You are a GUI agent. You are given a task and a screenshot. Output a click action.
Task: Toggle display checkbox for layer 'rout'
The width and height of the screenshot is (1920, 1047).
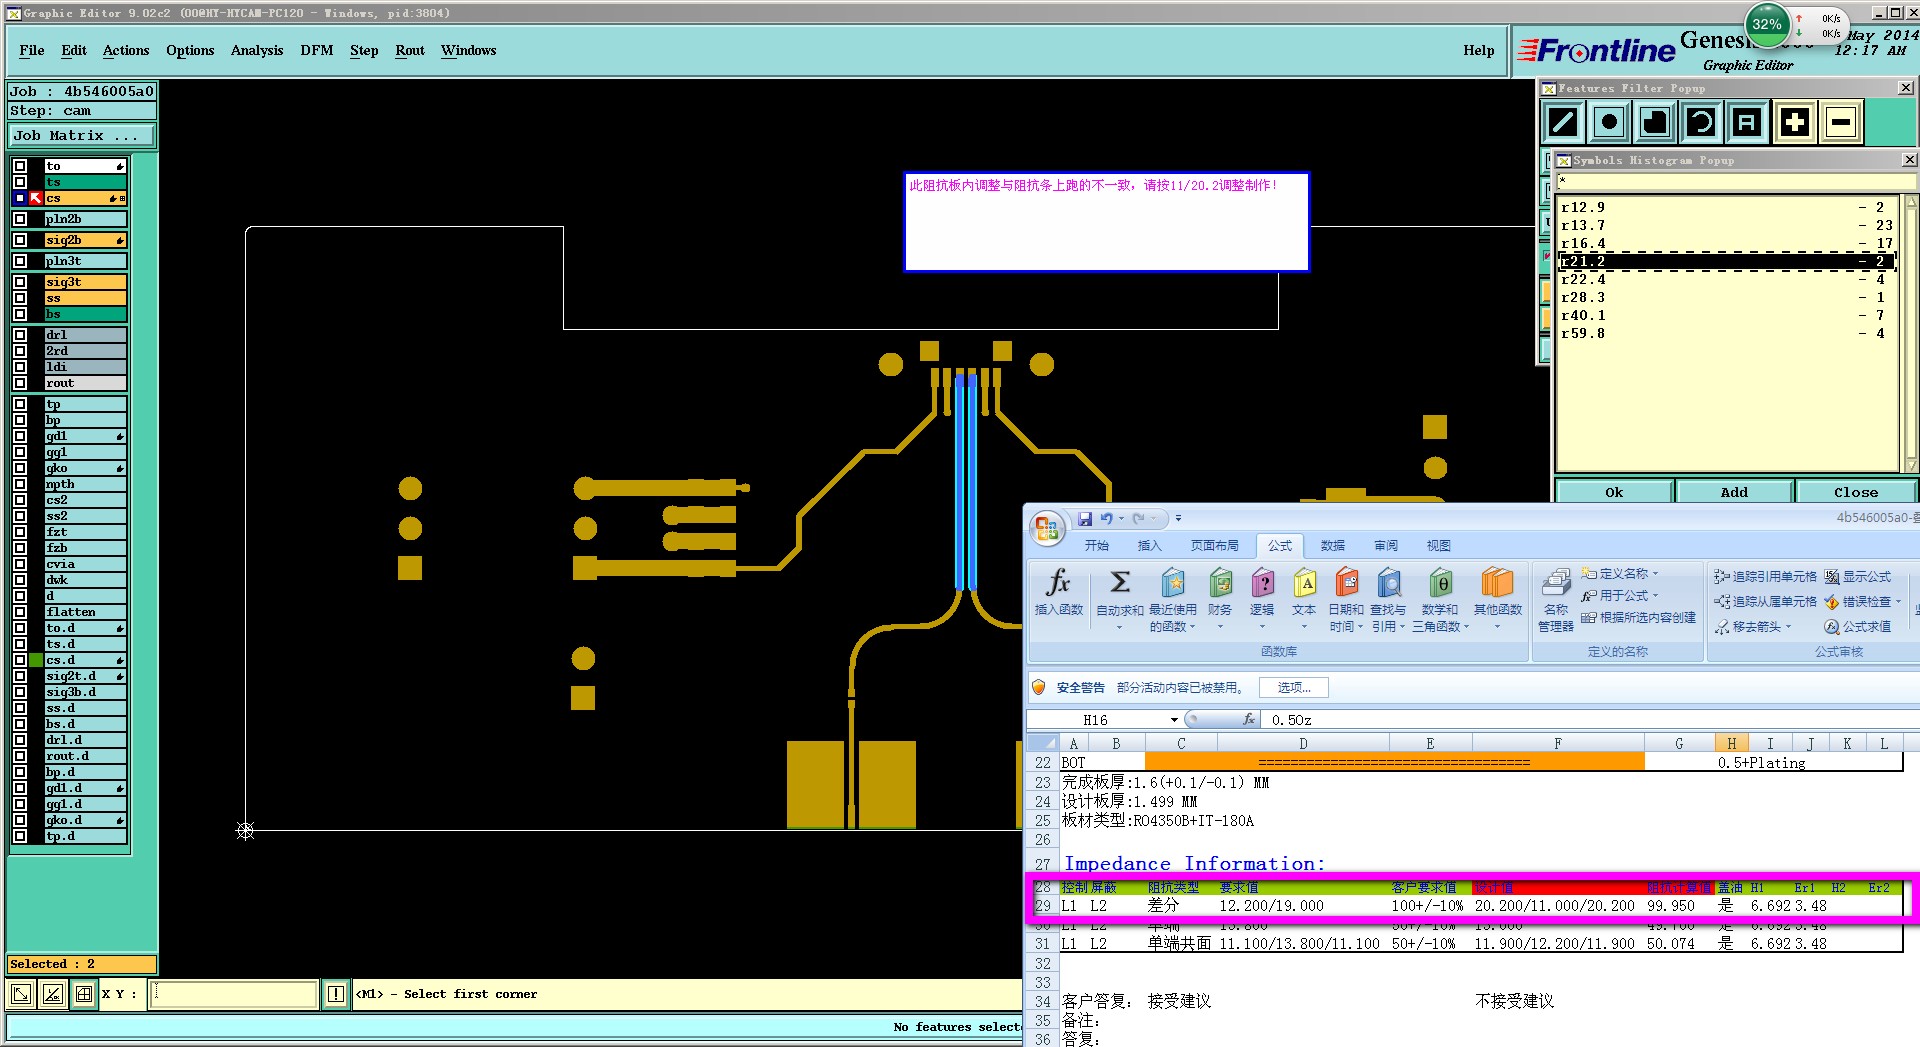click(20, 383)
